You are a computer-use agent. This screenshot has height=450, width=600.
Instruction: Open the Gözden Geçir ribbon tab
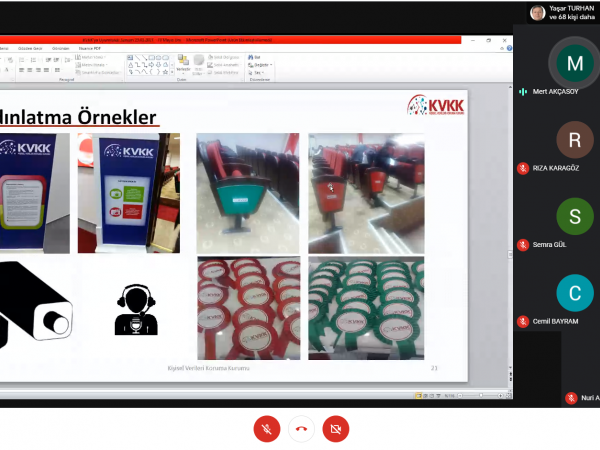[30, 49]
